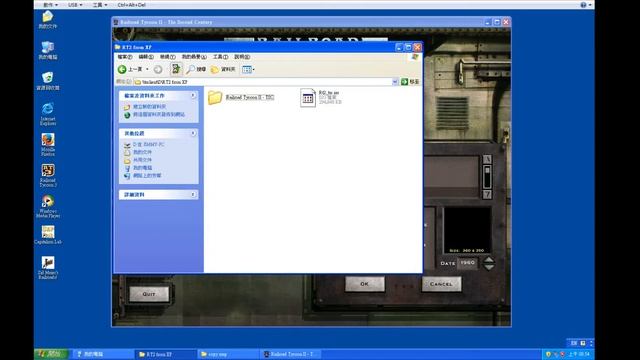Image resolution: width=640 pixels, height=360 pixels.
Task: Open the Views button dropdown arrow
Action: coord(253,70)
